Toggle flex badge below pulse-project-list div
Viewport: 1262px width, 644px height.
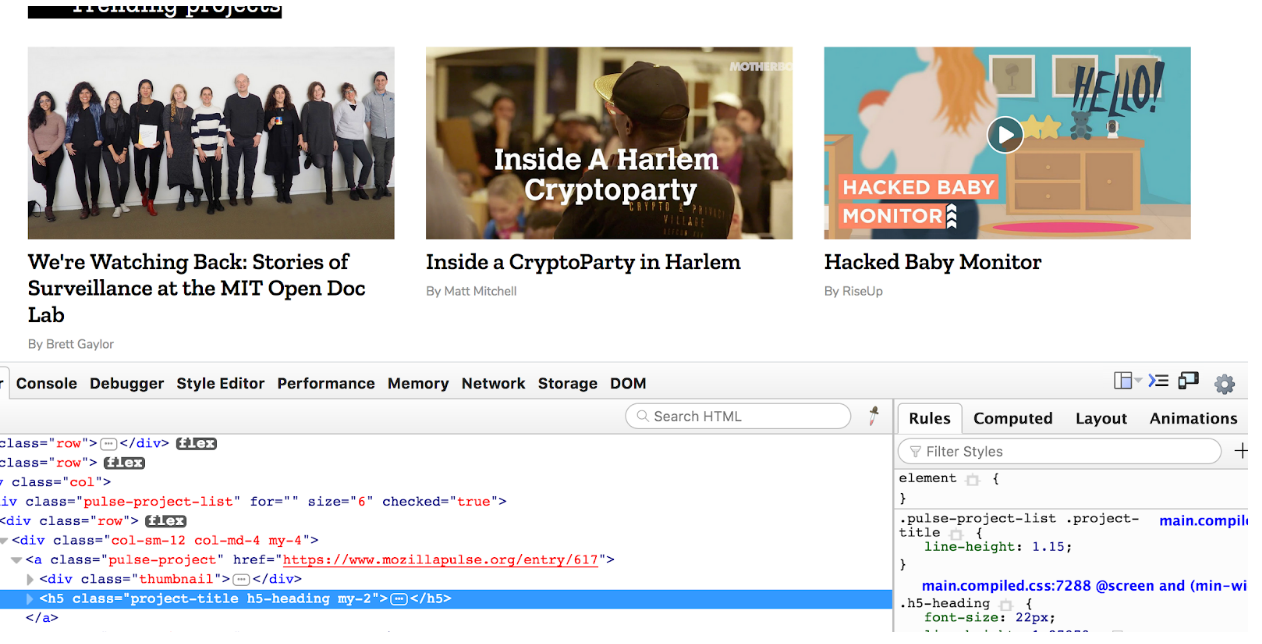click(165, 521)
